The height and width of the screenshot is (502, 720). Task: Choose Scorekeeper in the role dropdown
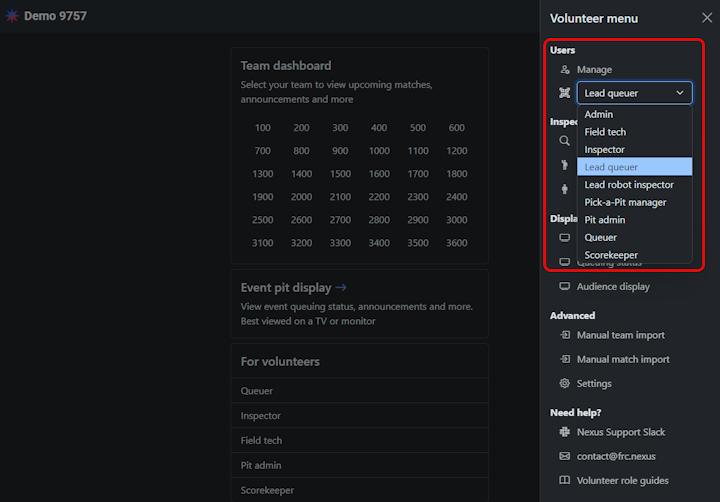click(x=611, y=255)
